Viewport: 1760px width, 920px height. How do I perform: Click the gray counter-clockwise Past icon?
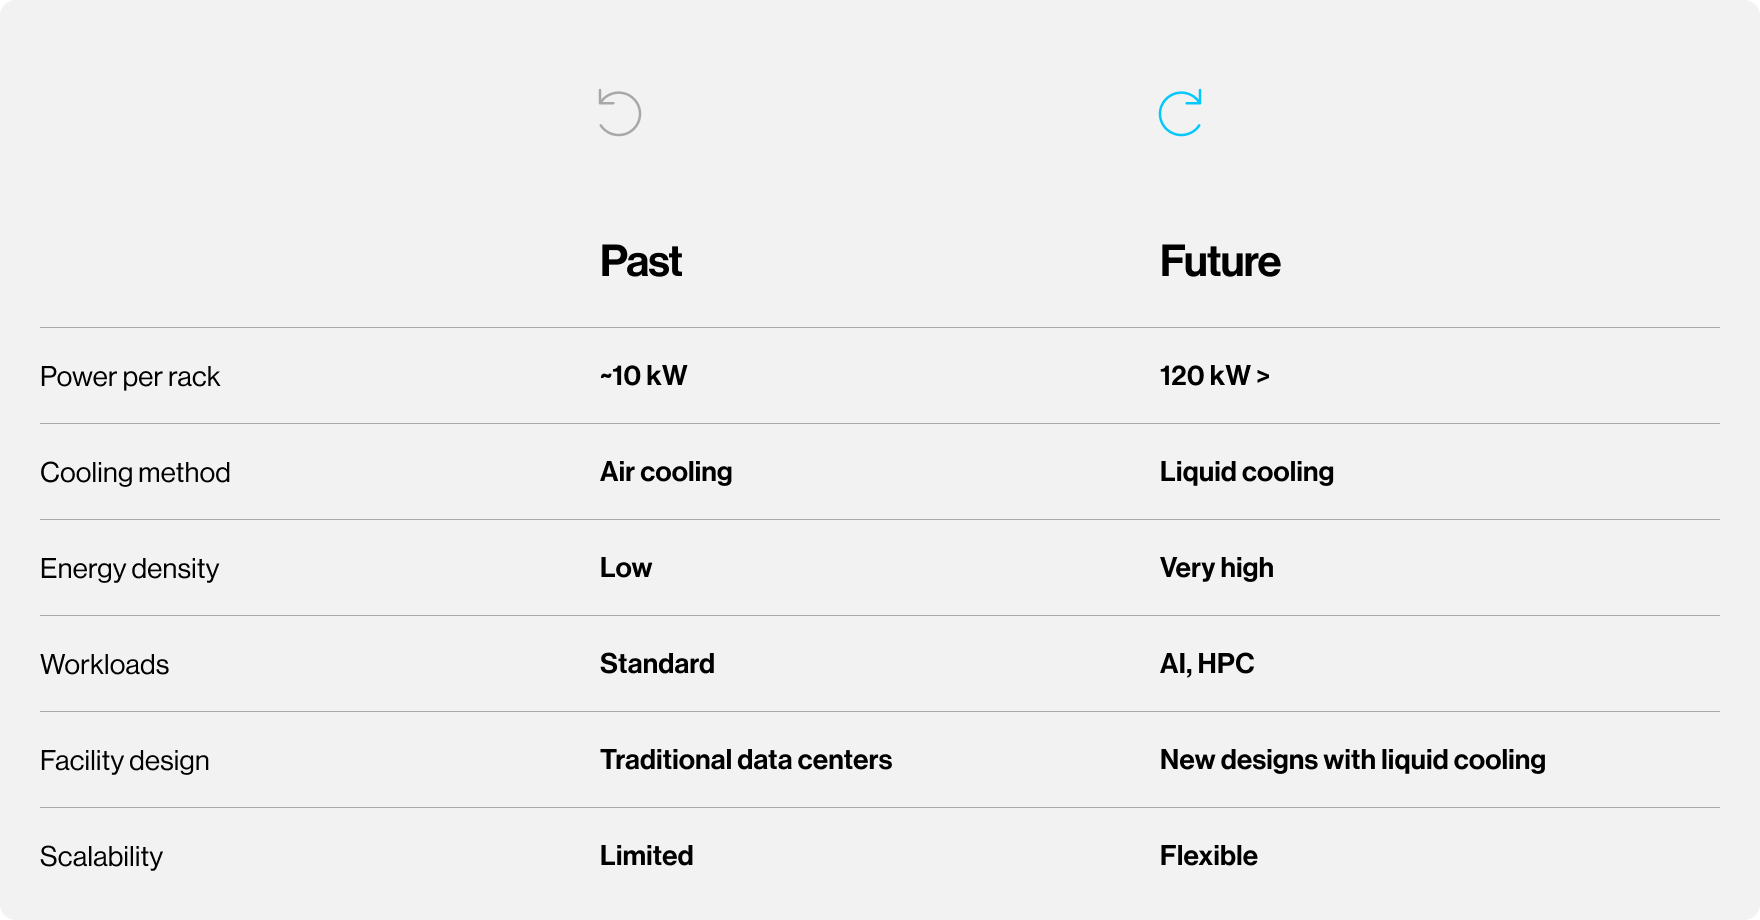pos(619,113)
